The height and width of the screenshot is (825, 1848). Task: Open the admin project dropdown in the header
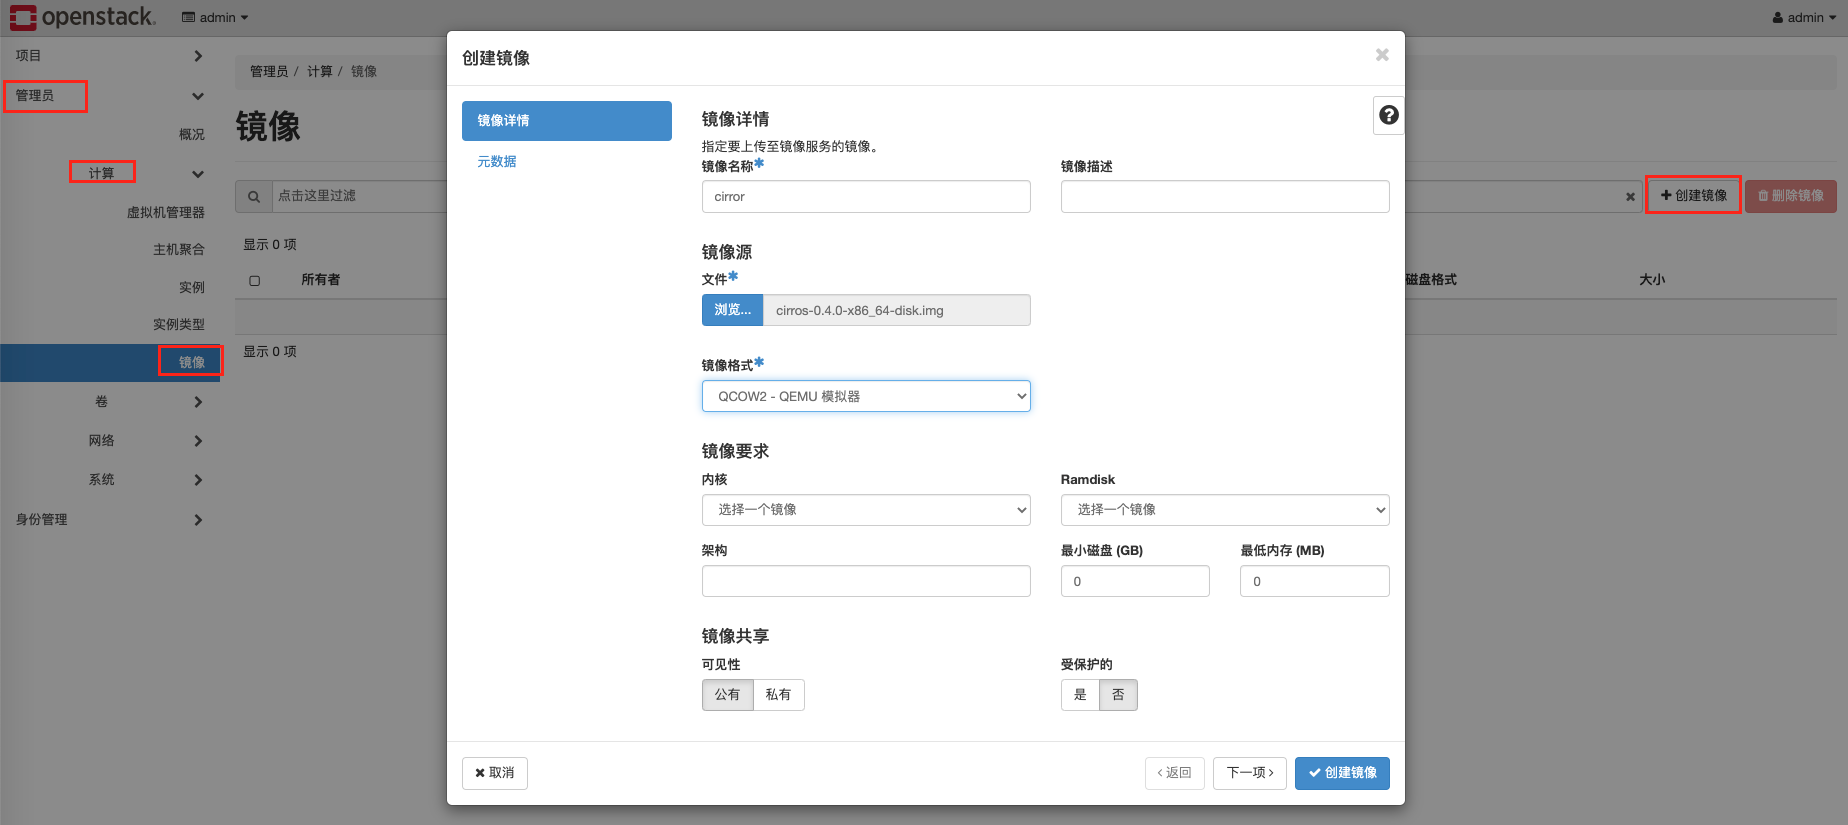[215, 17]
